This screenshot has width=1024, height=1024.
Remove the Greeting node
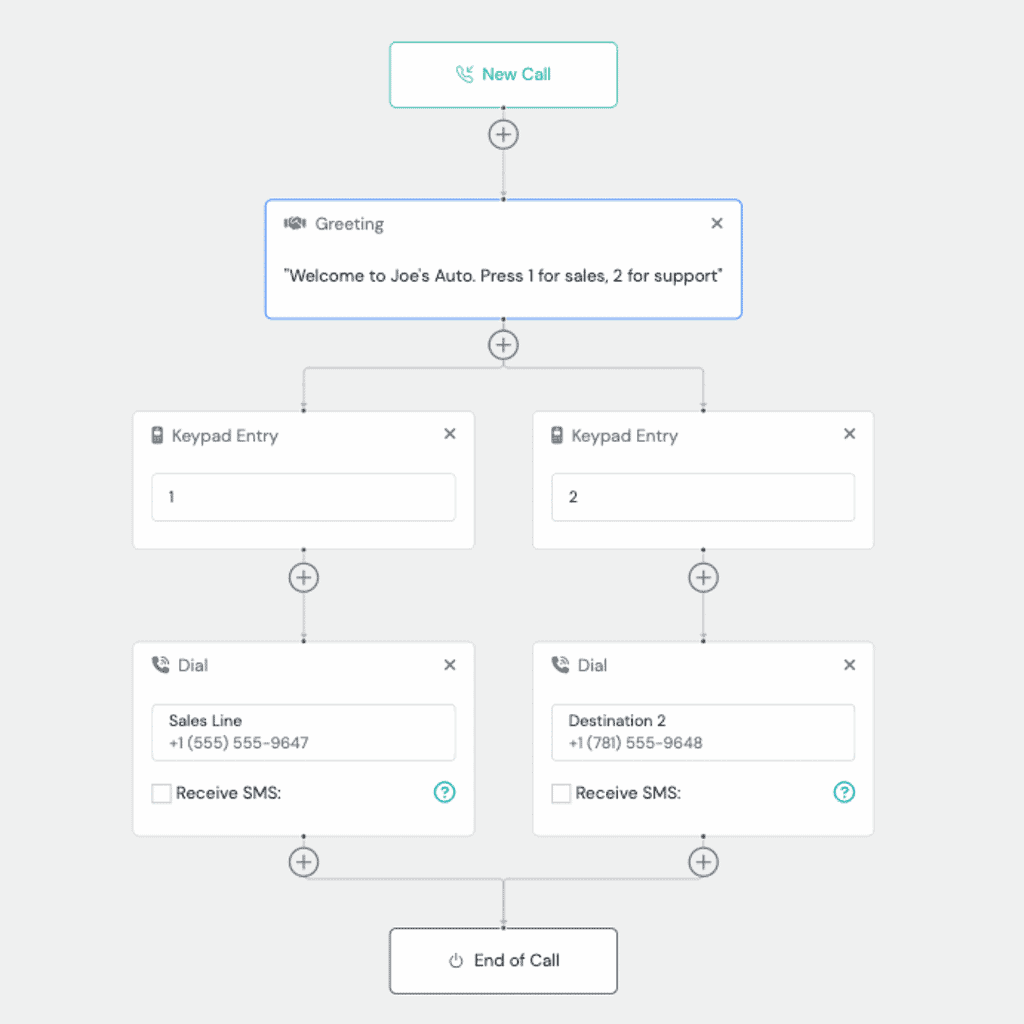717,223
